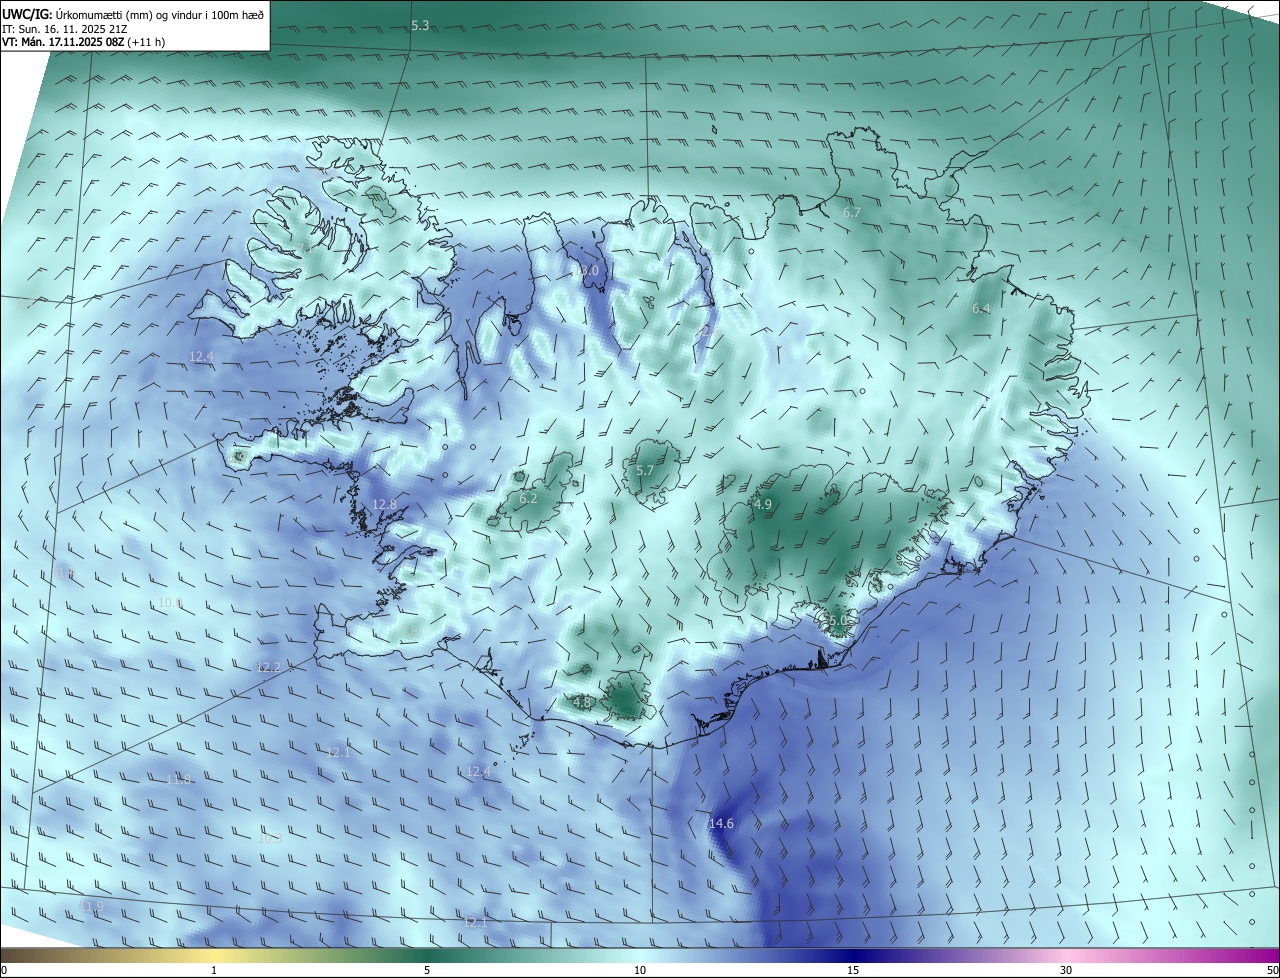
Task: Click the colour bar tick label 30
Action: [x=1066, y=970]
